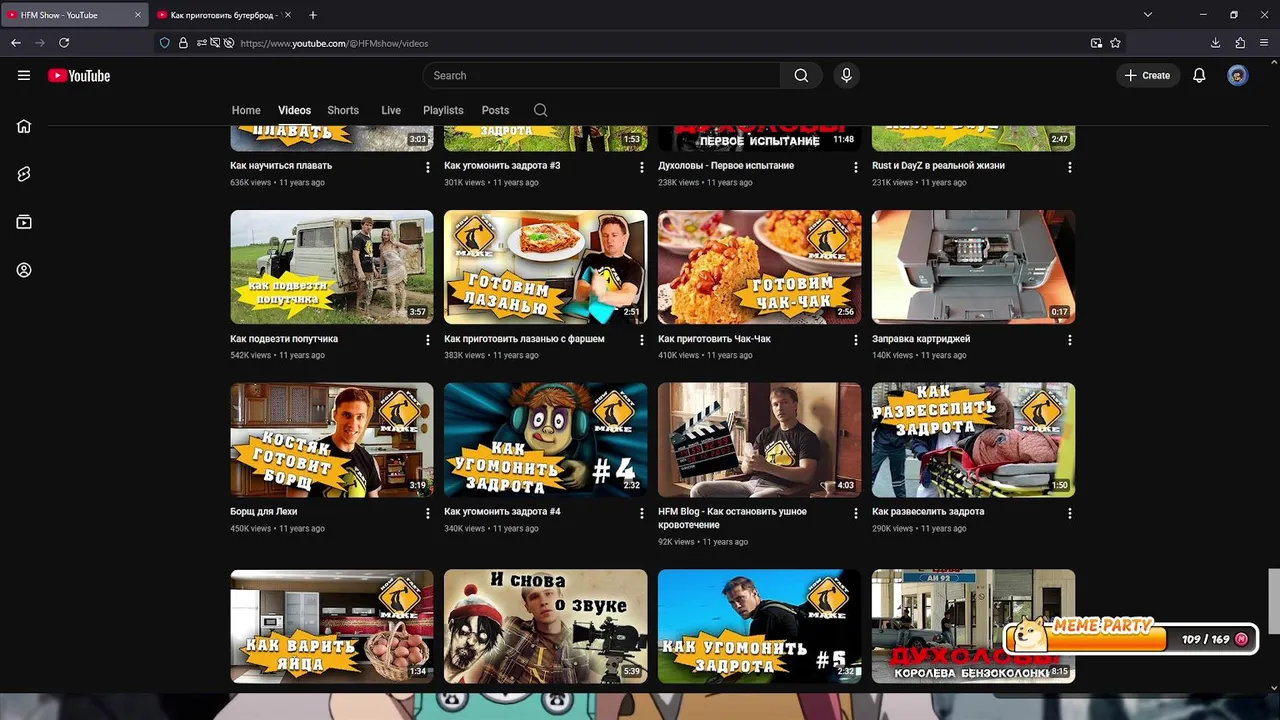Open Subscriptions in the left sidebar

point(24,222)
